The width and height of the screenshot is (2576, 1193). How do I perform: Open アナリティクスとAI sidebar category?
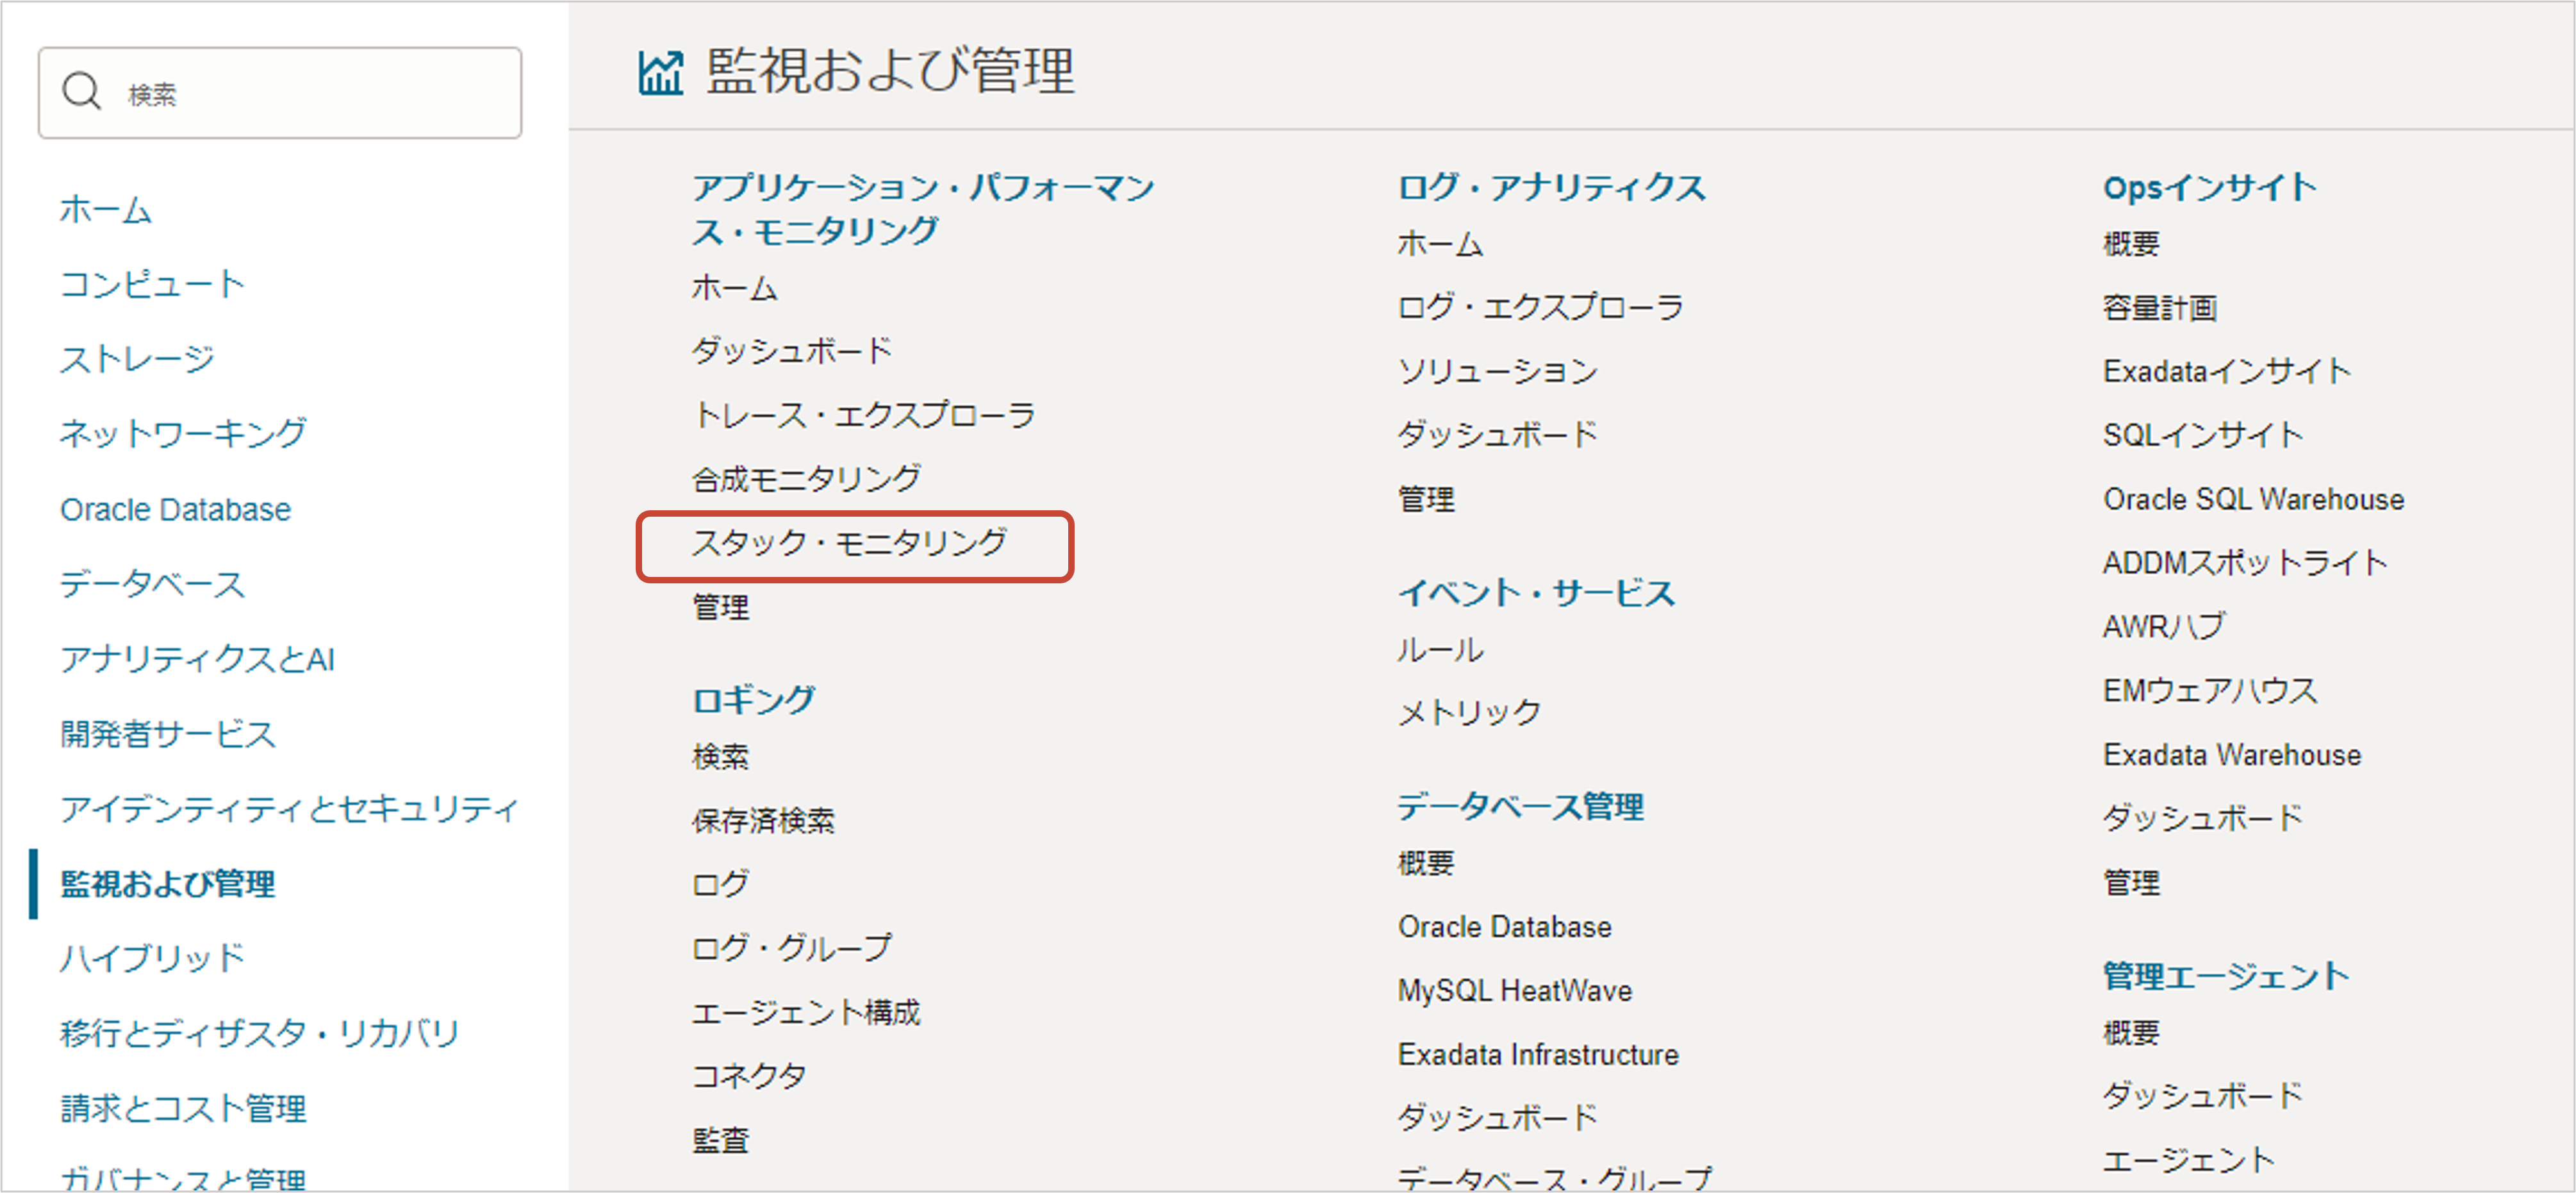tap(198, 660)
